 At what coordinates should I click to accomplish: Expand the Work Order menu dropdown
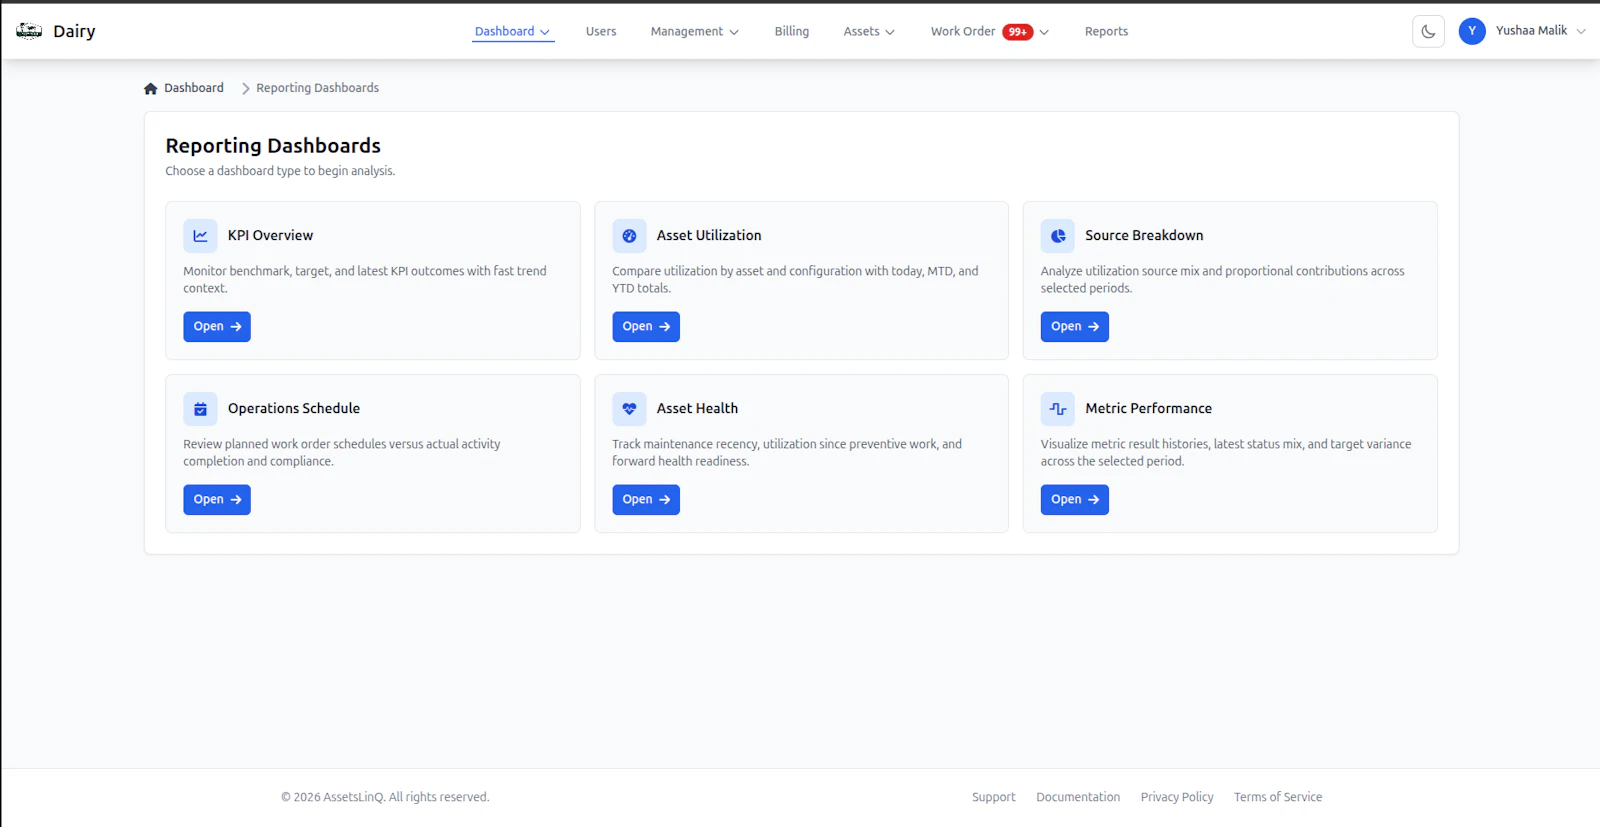tap(990, 32)
